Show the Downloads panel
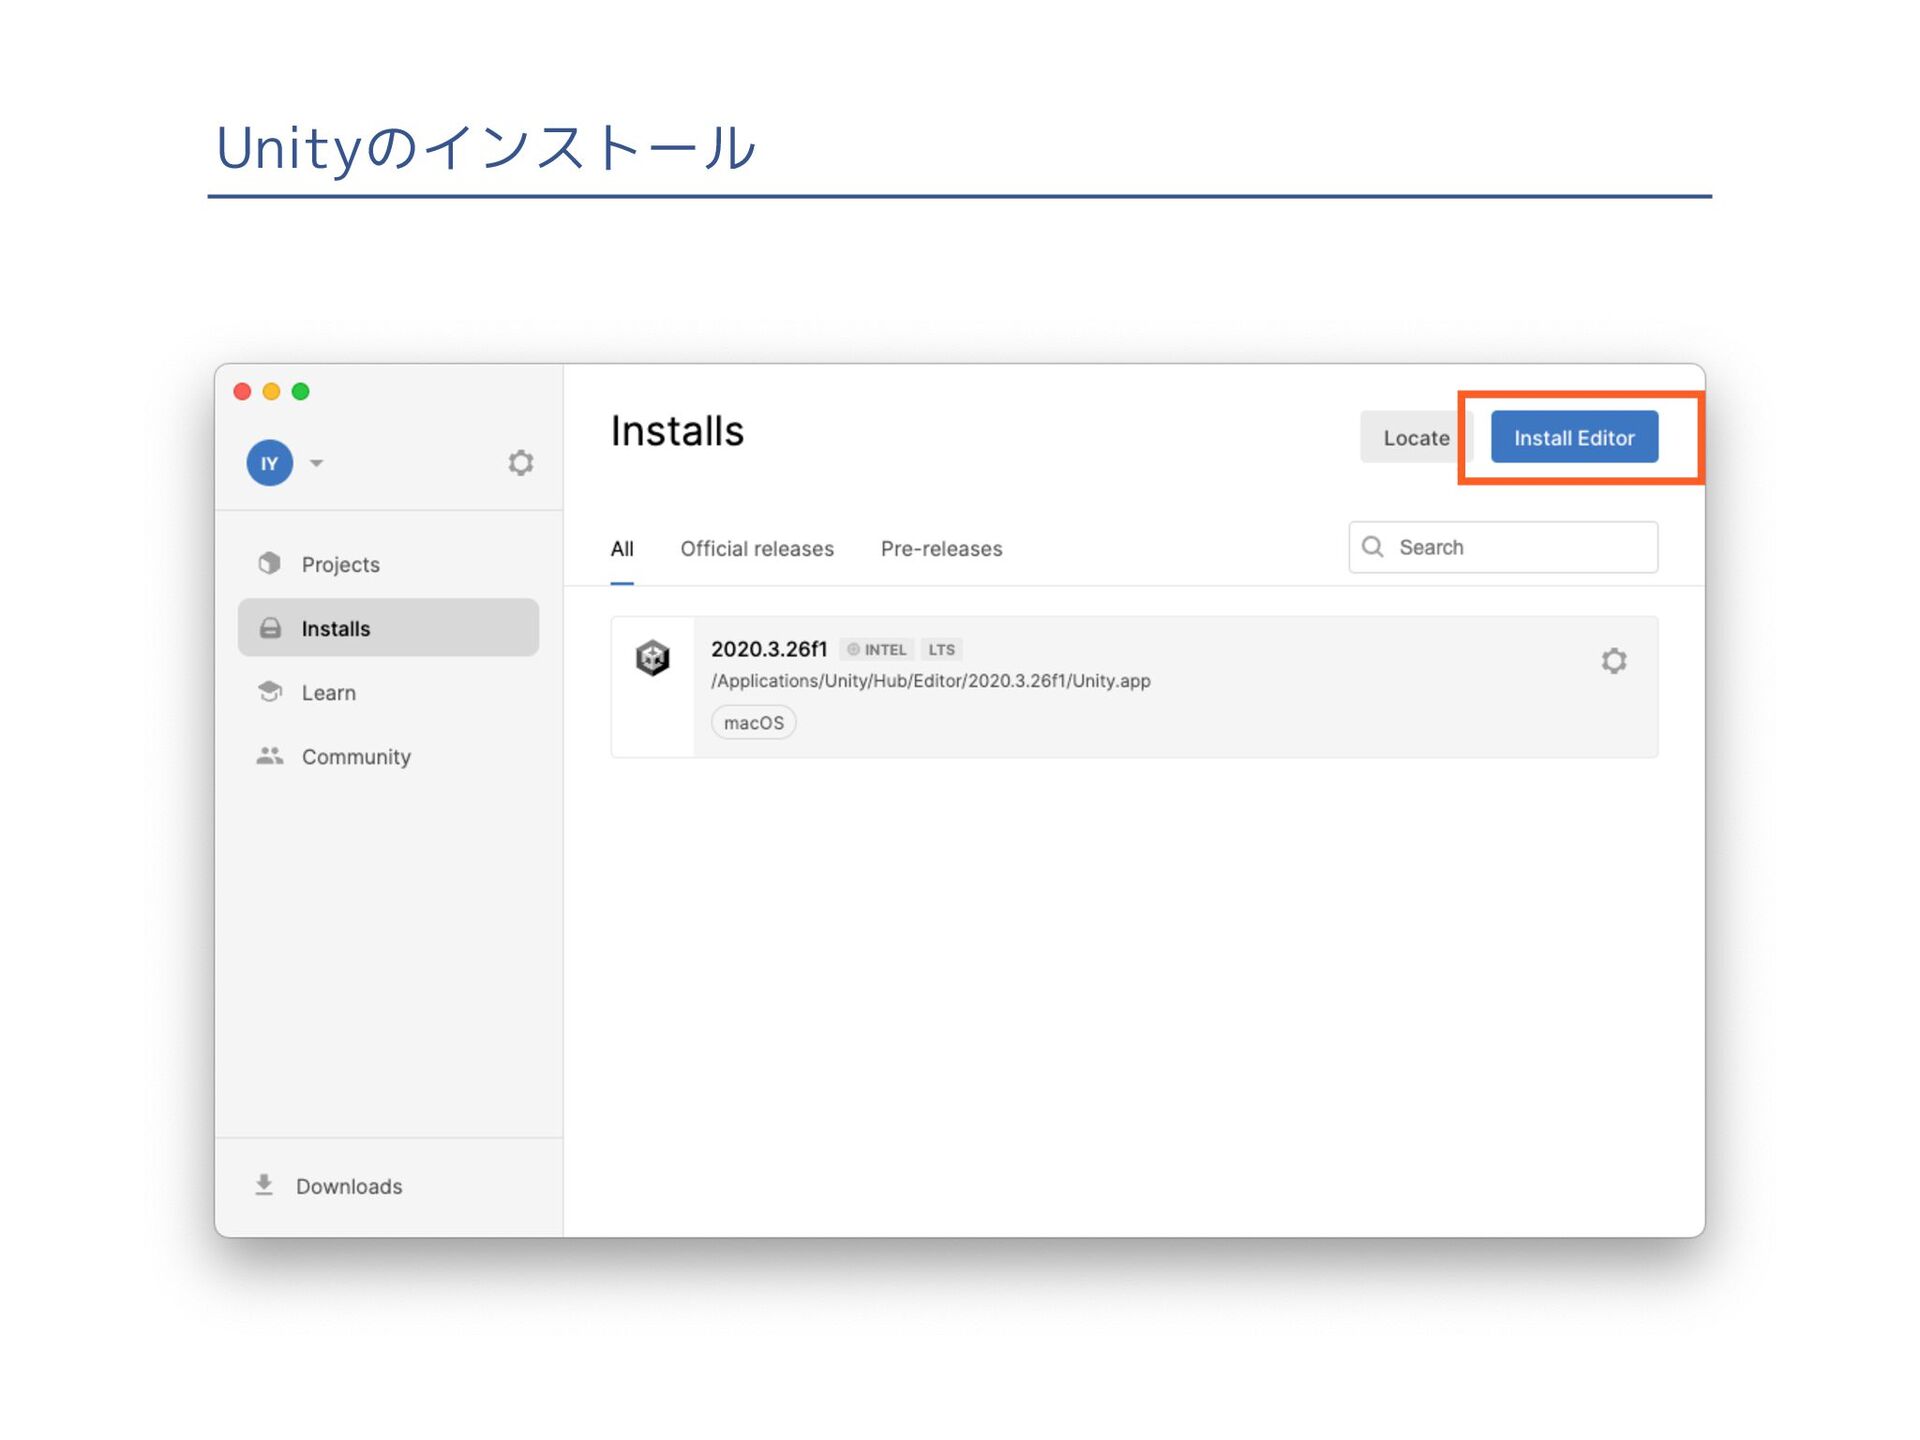 347,1186
